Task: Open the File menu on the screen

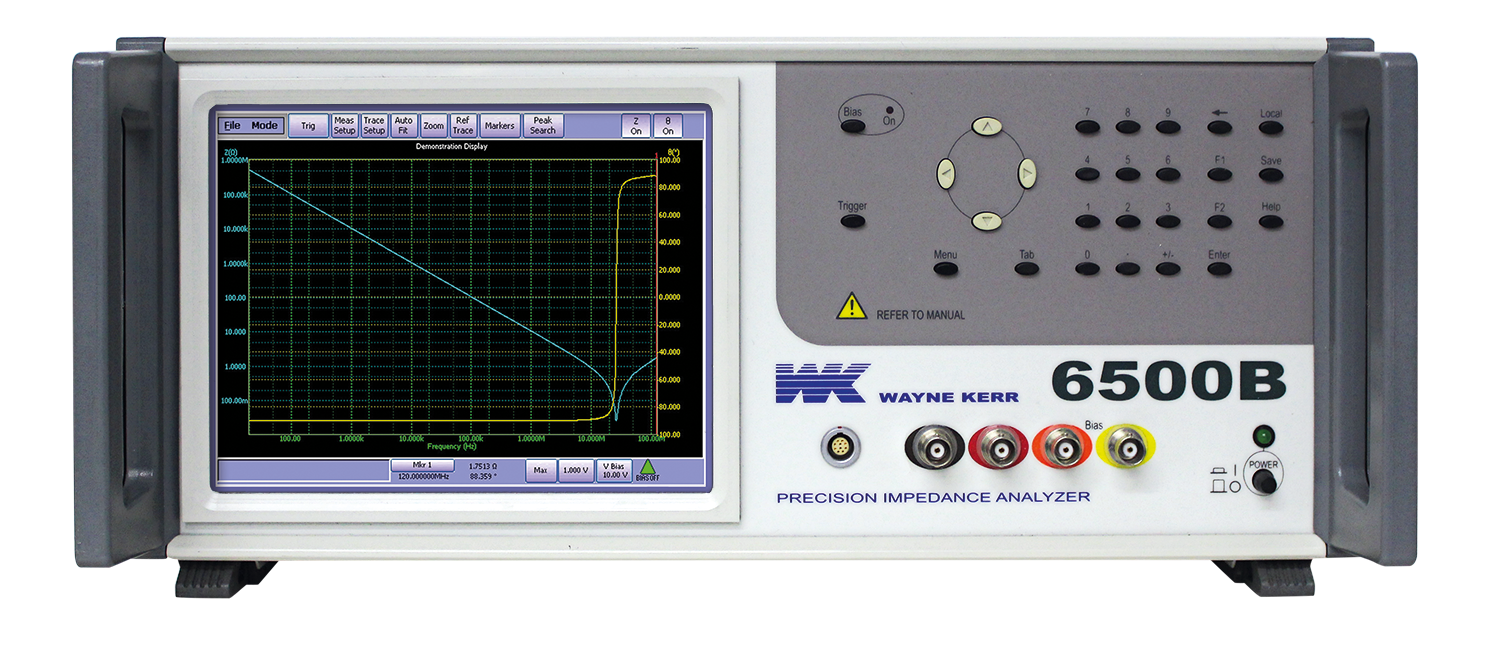Action: coord(232,126)
